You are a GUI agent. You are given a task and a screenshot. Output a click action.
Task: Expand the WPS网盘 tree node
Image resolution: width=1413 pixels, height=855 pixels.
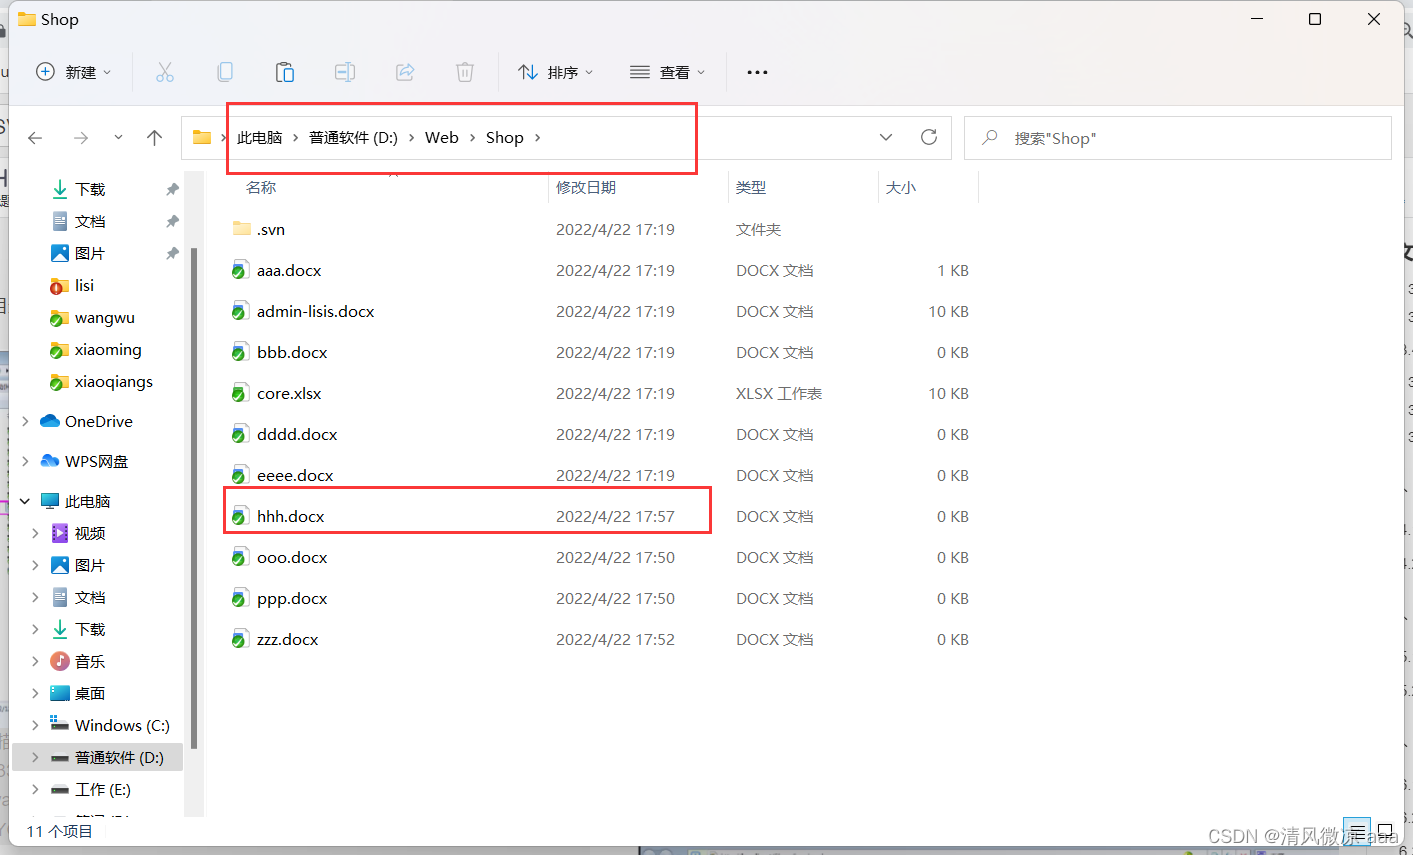[x=25, y=462]
